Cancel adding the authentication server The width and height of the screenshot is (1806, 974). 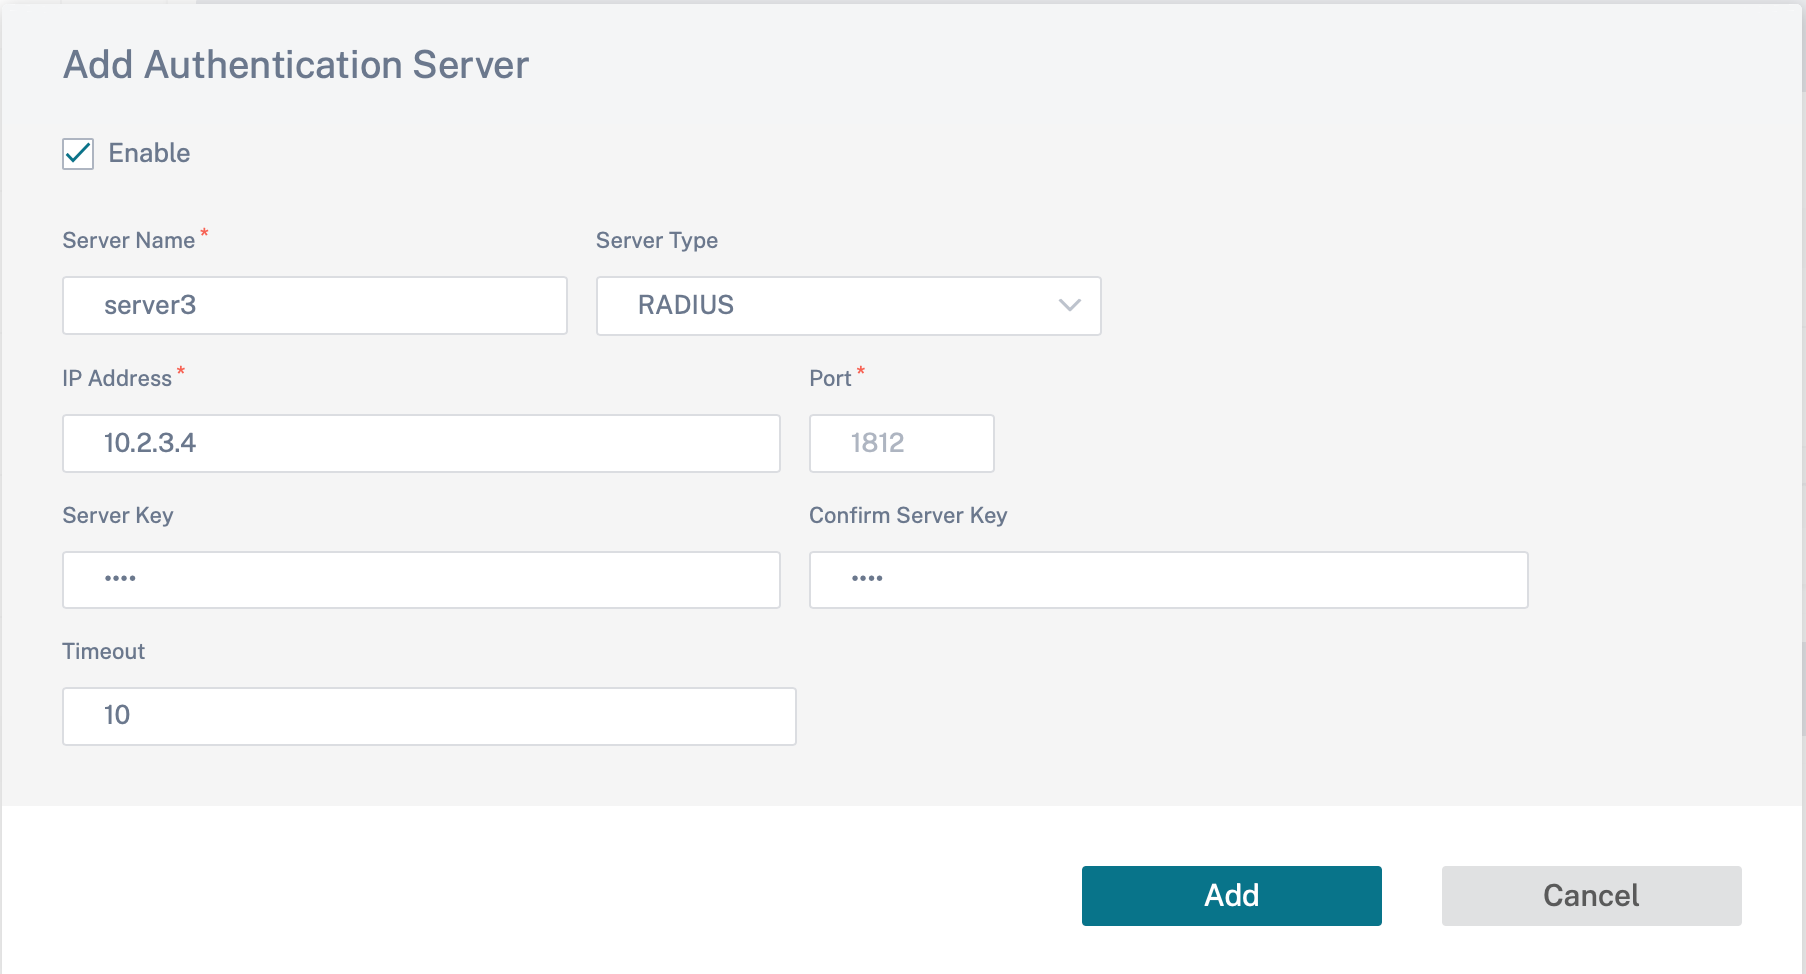(x=1592, y=896)
